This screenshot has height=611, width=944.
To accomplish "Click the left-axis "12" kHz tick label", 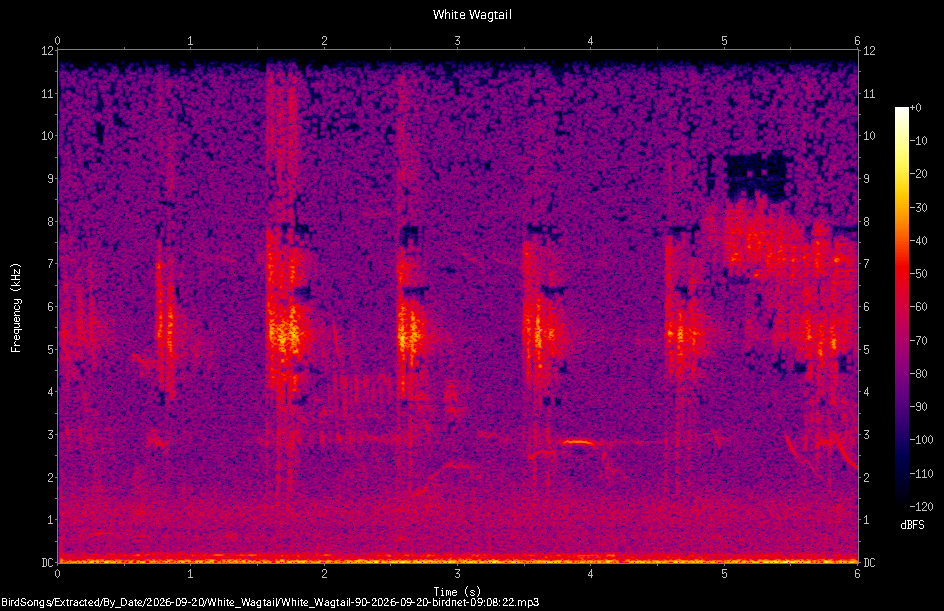I will [47, 51].
